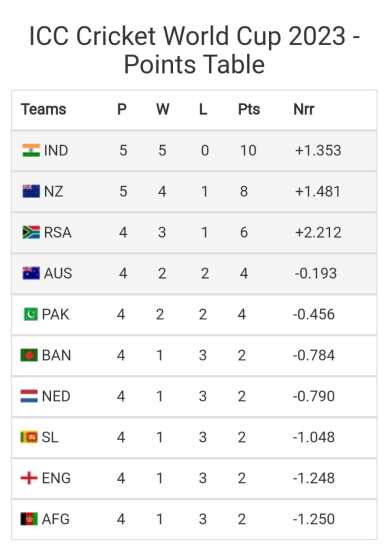Open the IND team name
Viewport: 388px width, 553px height.
[56, 151]
